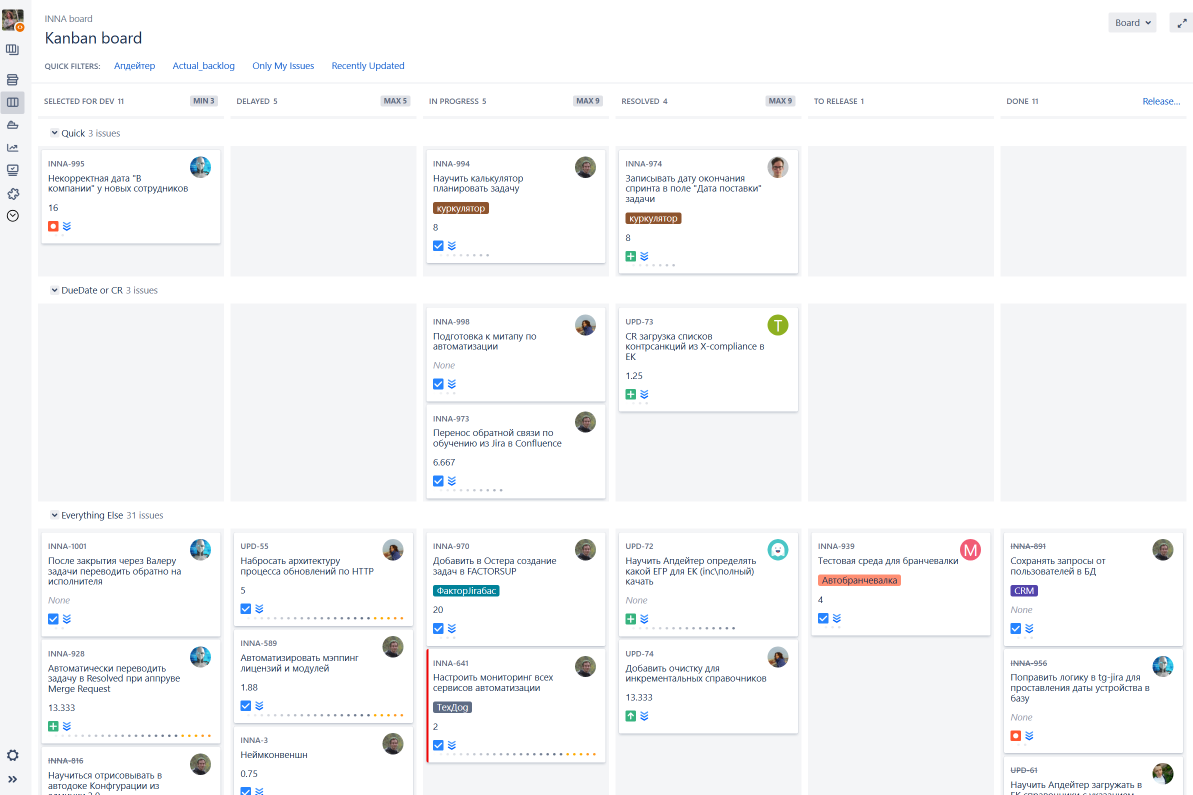This screenshot has height=795, width=1193.
Task: Open the Issues panel icon in the sidebar
Action: [x=12, y=170]
